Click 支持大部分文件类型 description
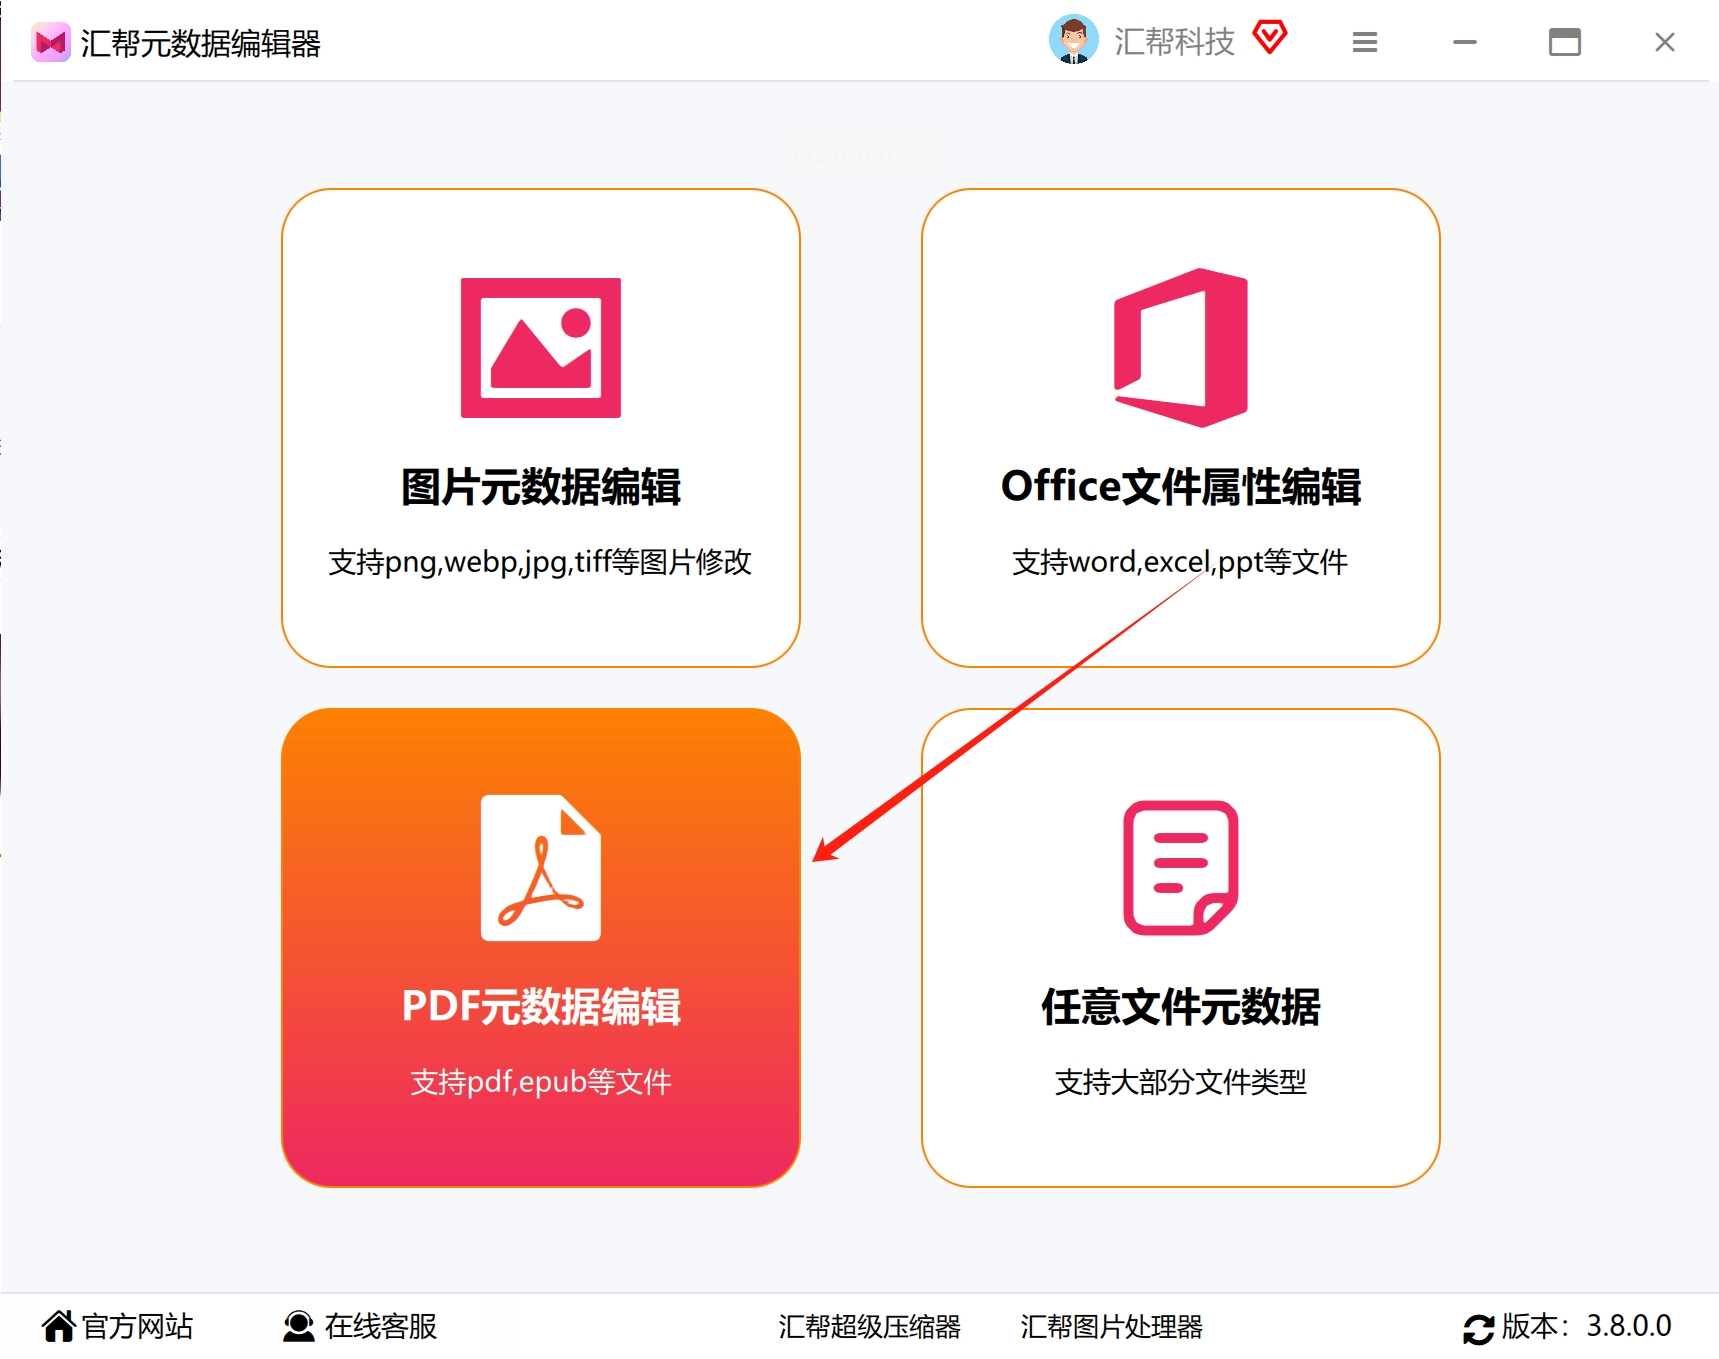This screenshot has height=1359, width=1719. (x=1180, y=1082)
